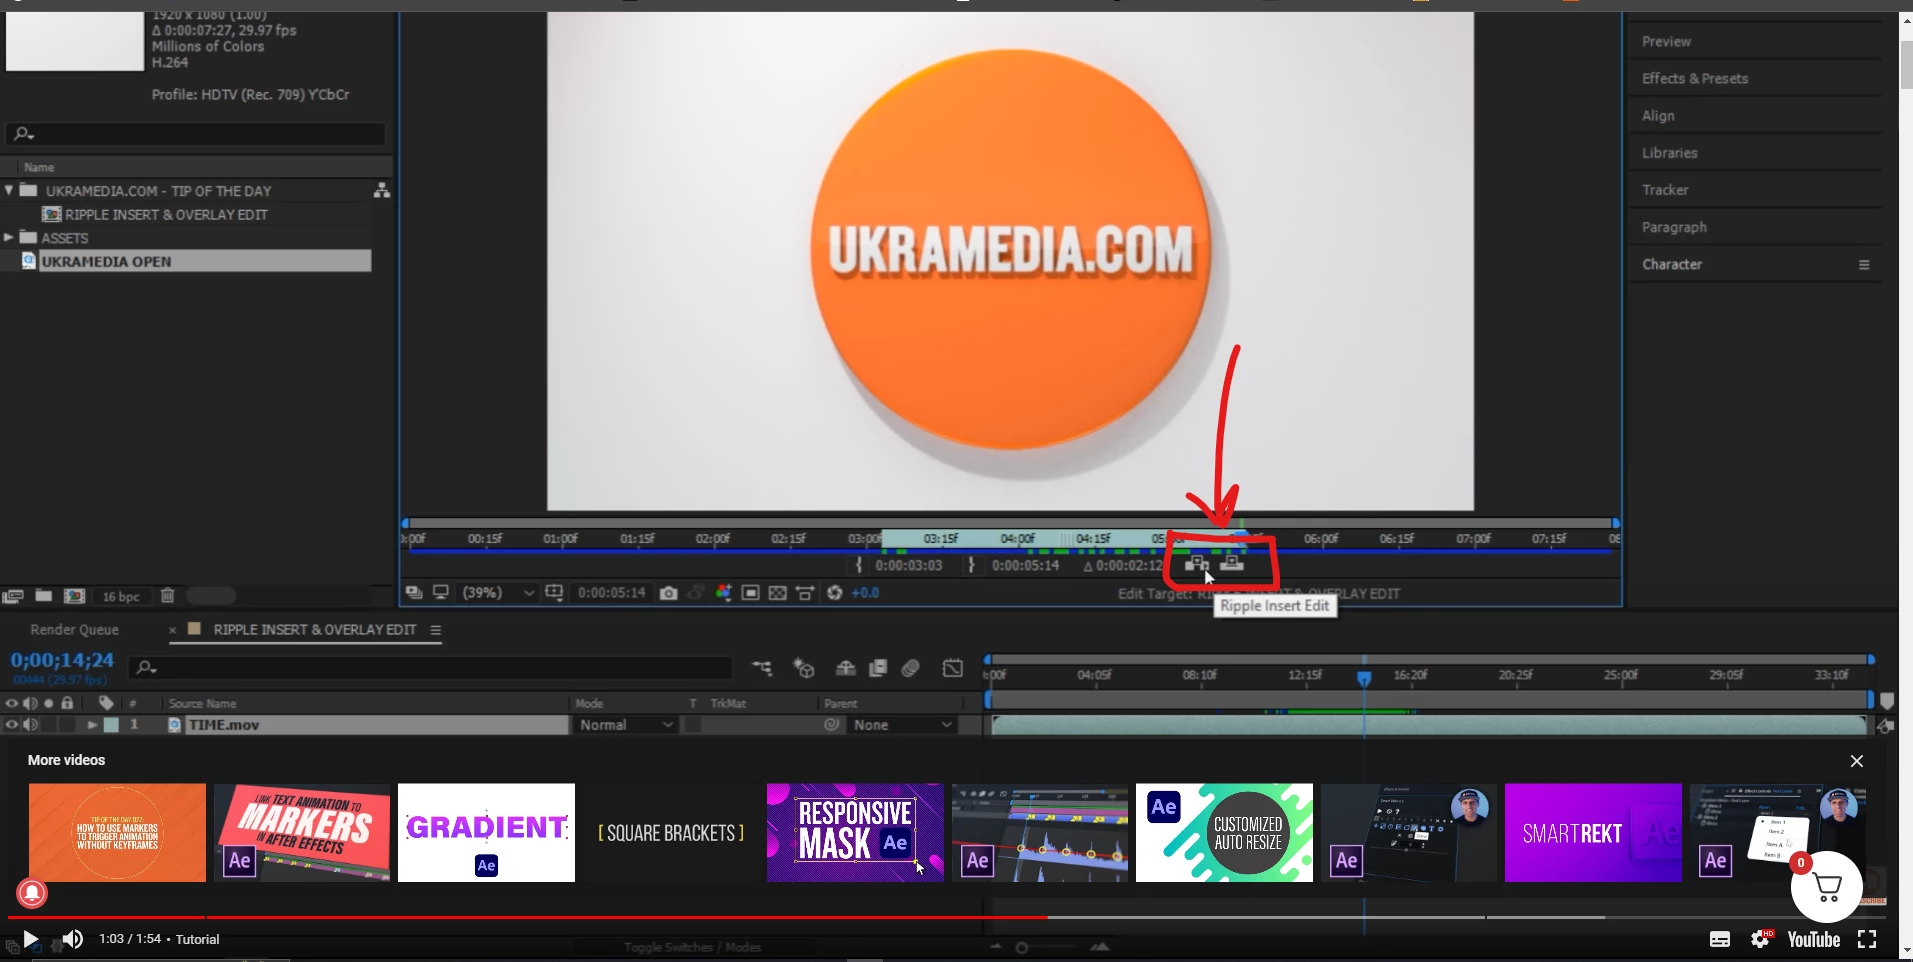Mute the YouTube video volume
1913x962 pixels.
[x=73, y=939]
